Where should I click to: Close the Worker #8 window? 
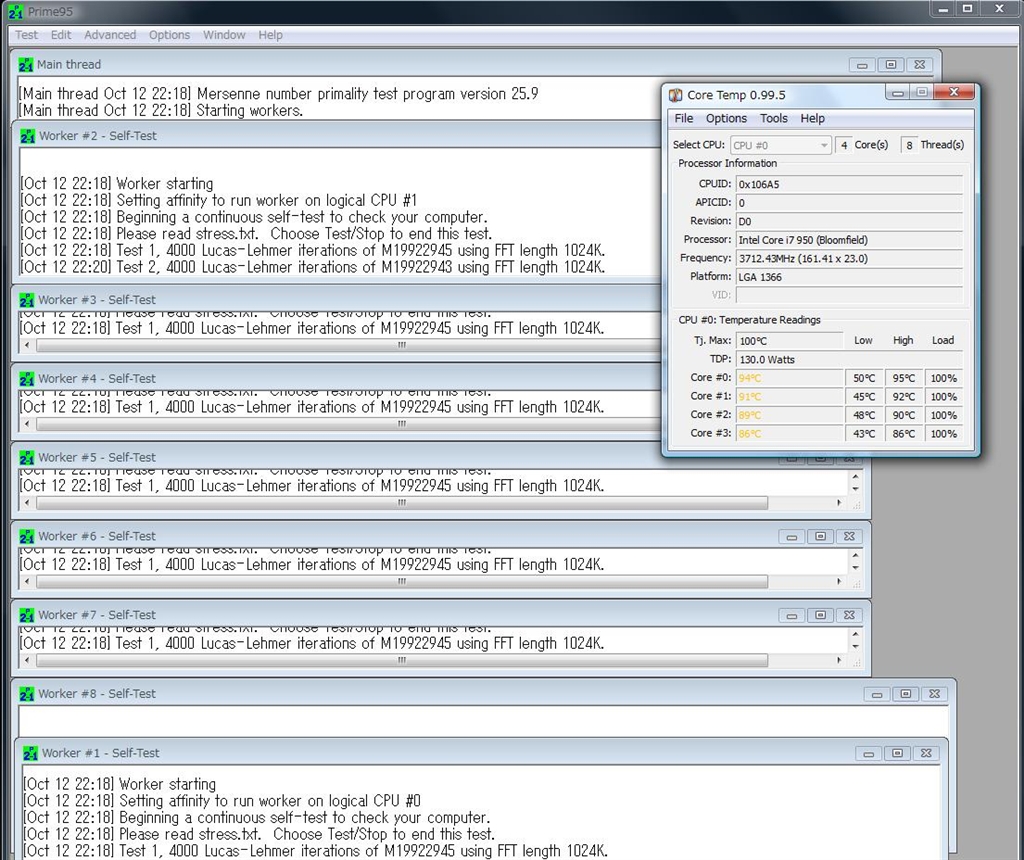tap(935, 694)
